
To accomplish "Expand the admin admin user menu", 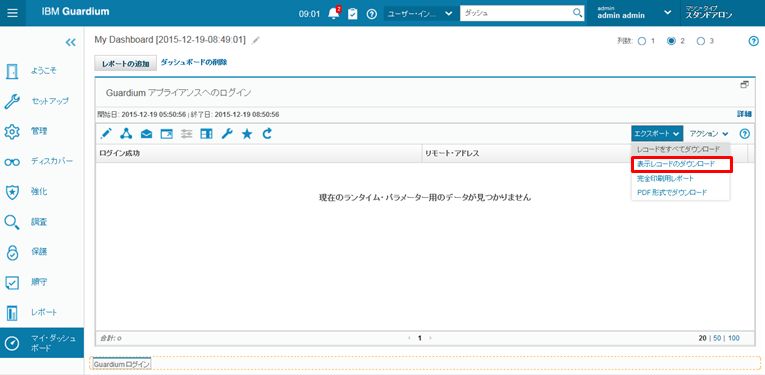I will (x=667, y=14).
